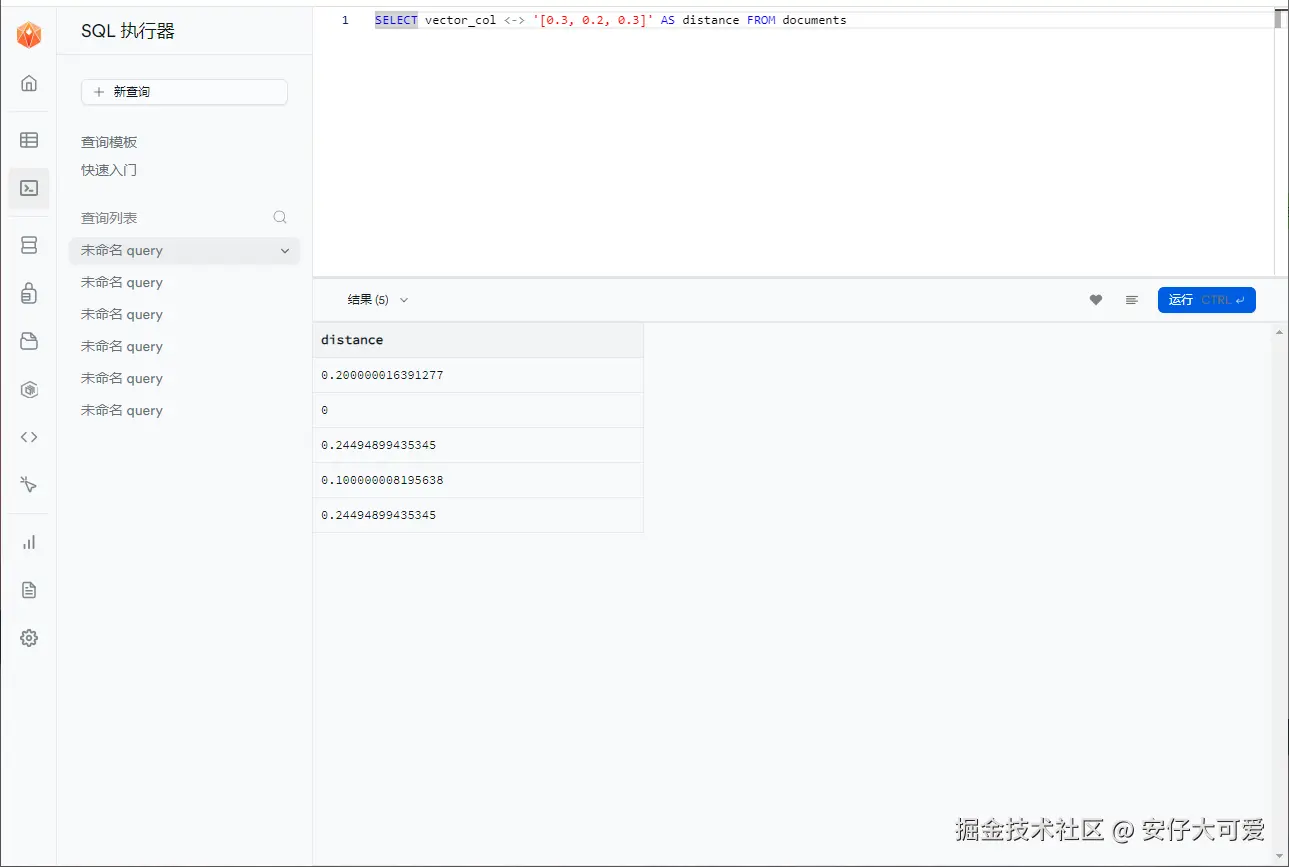
Task: Click the editor vertical scrollbar thumb
Action: pos(1281,19)
